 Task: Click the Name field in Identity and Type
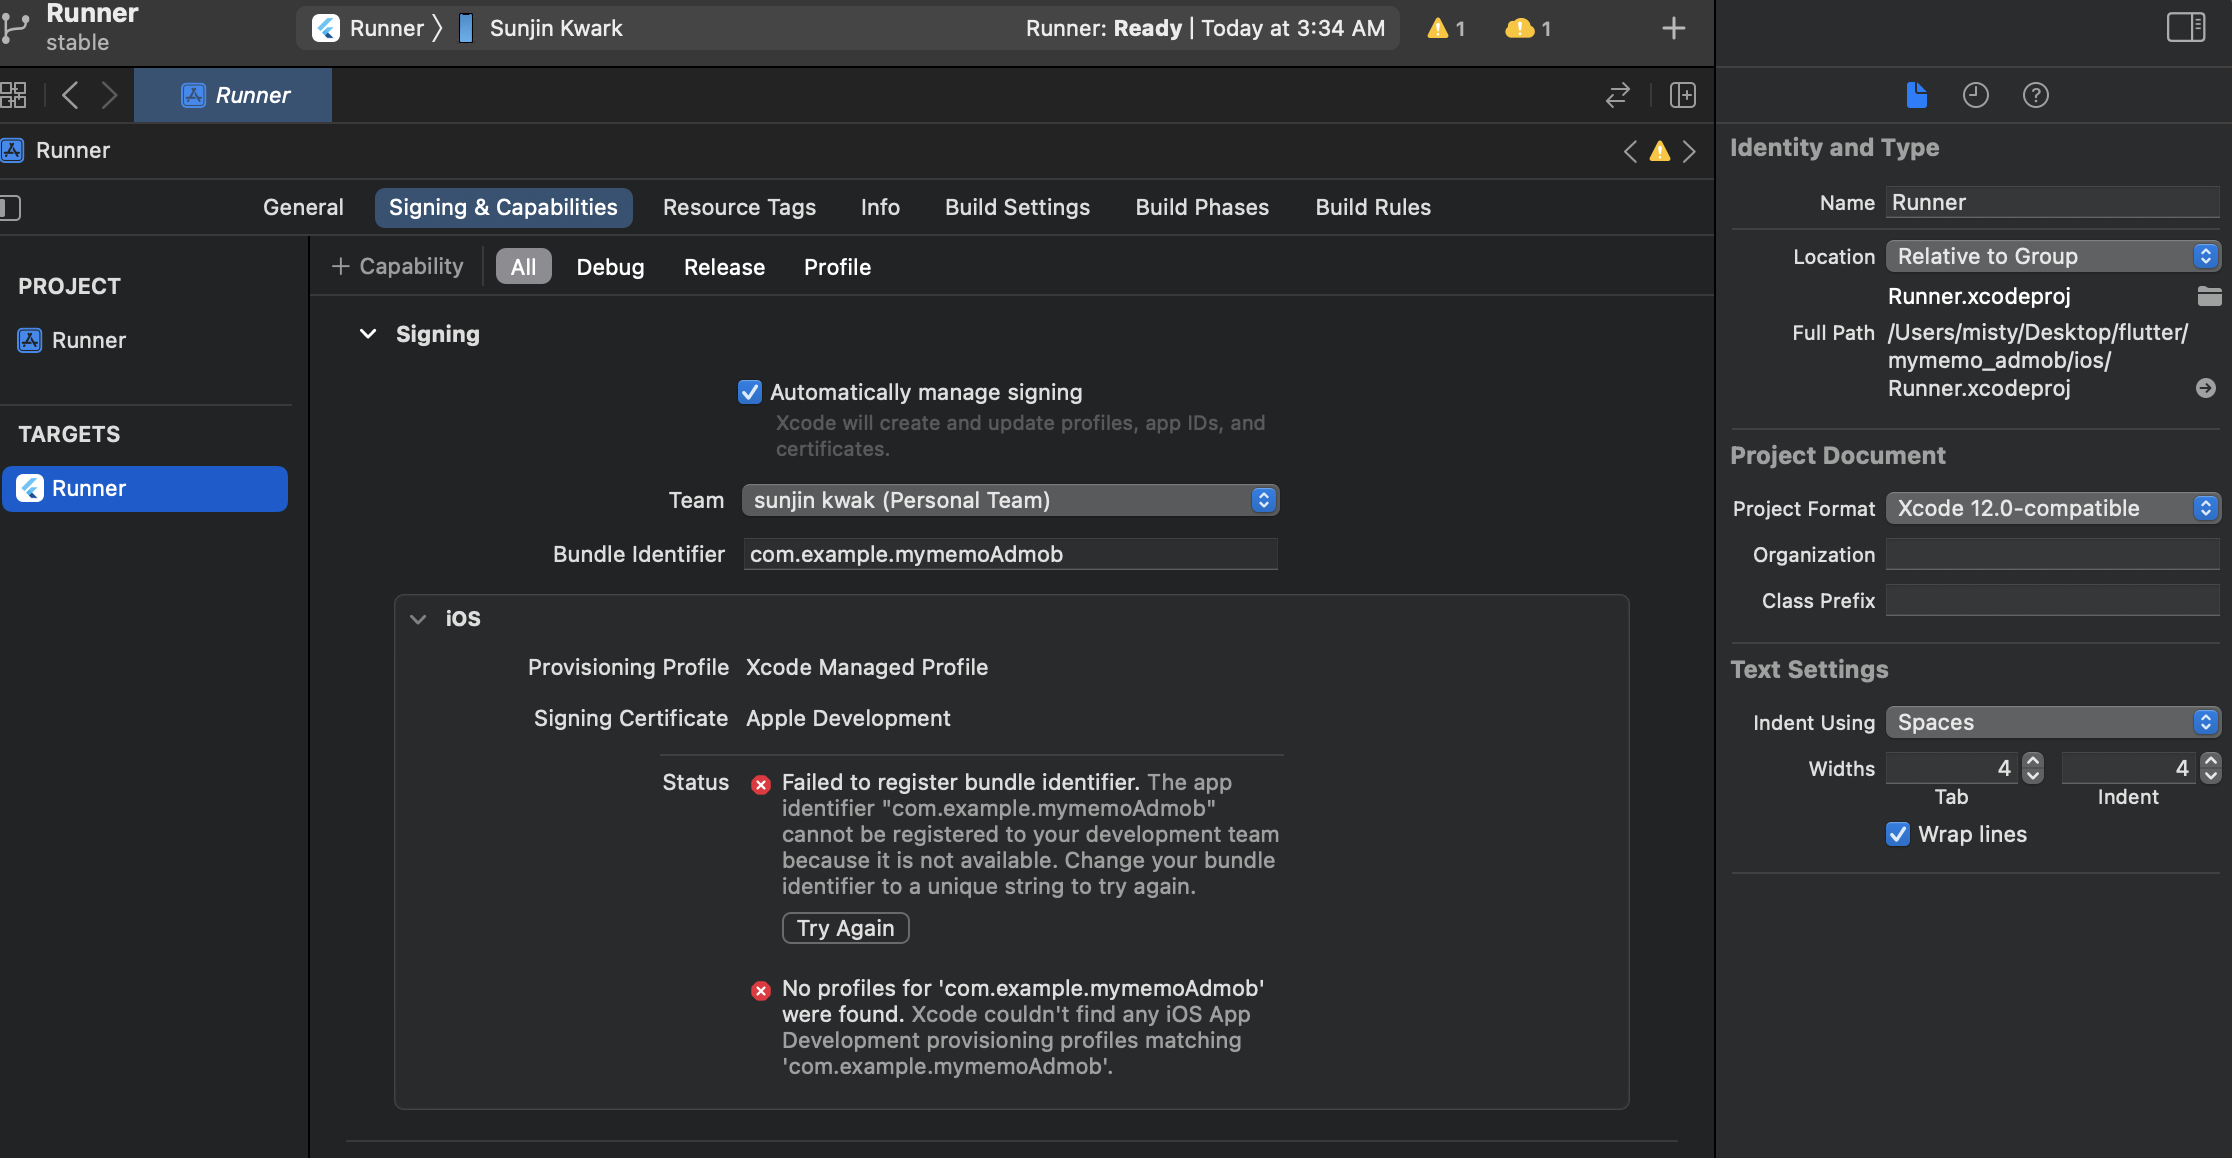(2053, 202)
